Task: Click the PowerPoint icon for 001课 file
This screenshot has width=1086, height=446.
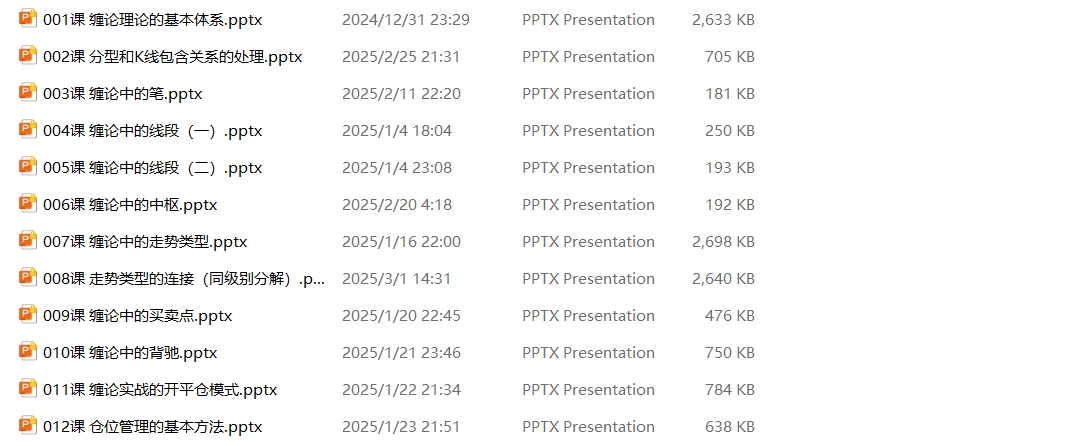Action: [x=28, y=18]
